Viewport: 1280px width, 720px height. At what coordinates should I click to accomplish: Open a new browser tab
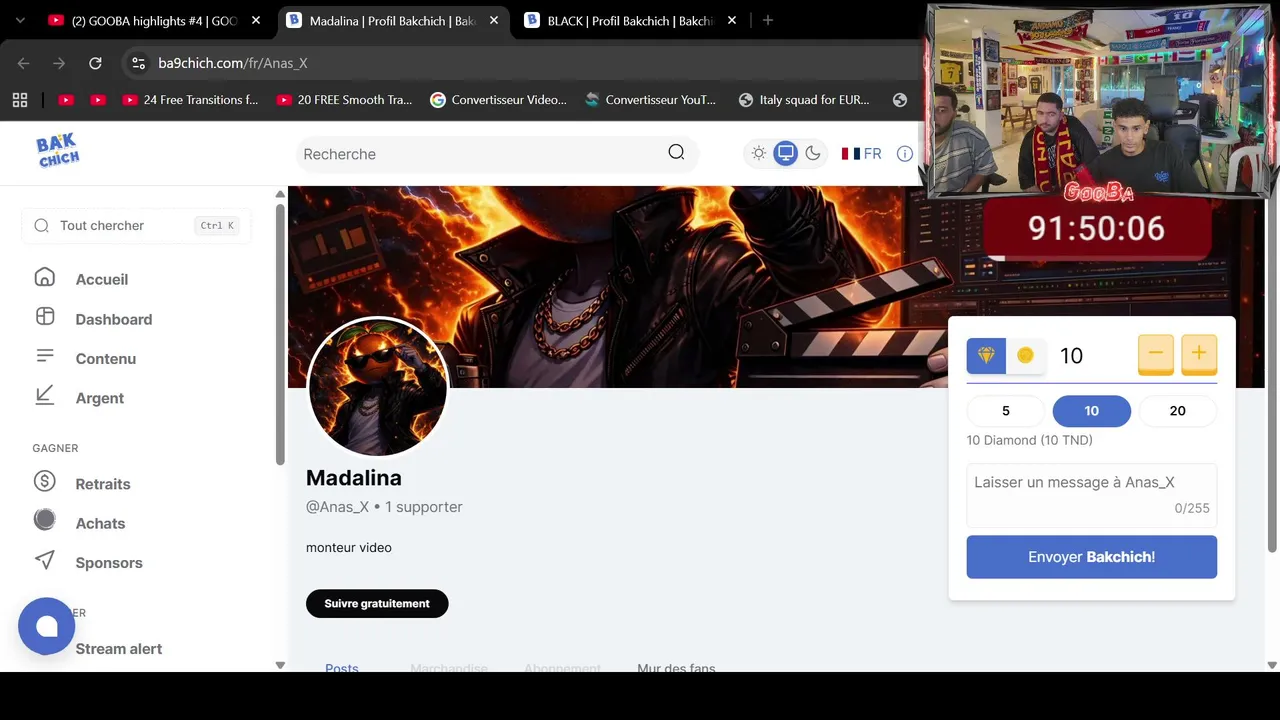coord(768,20)
